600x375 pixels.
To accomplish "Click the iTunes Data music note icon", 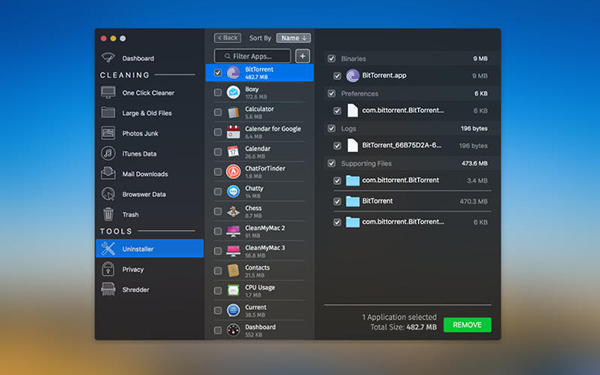I will [108, 153].
